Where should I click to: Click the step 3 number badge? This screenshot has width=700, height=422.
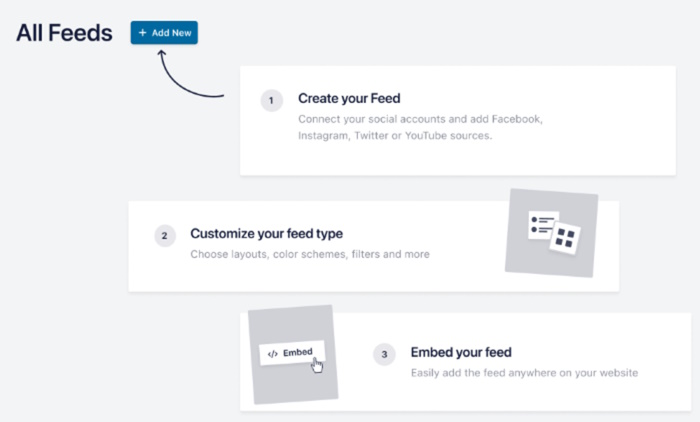pyautogui.click(x=384, y=354)
